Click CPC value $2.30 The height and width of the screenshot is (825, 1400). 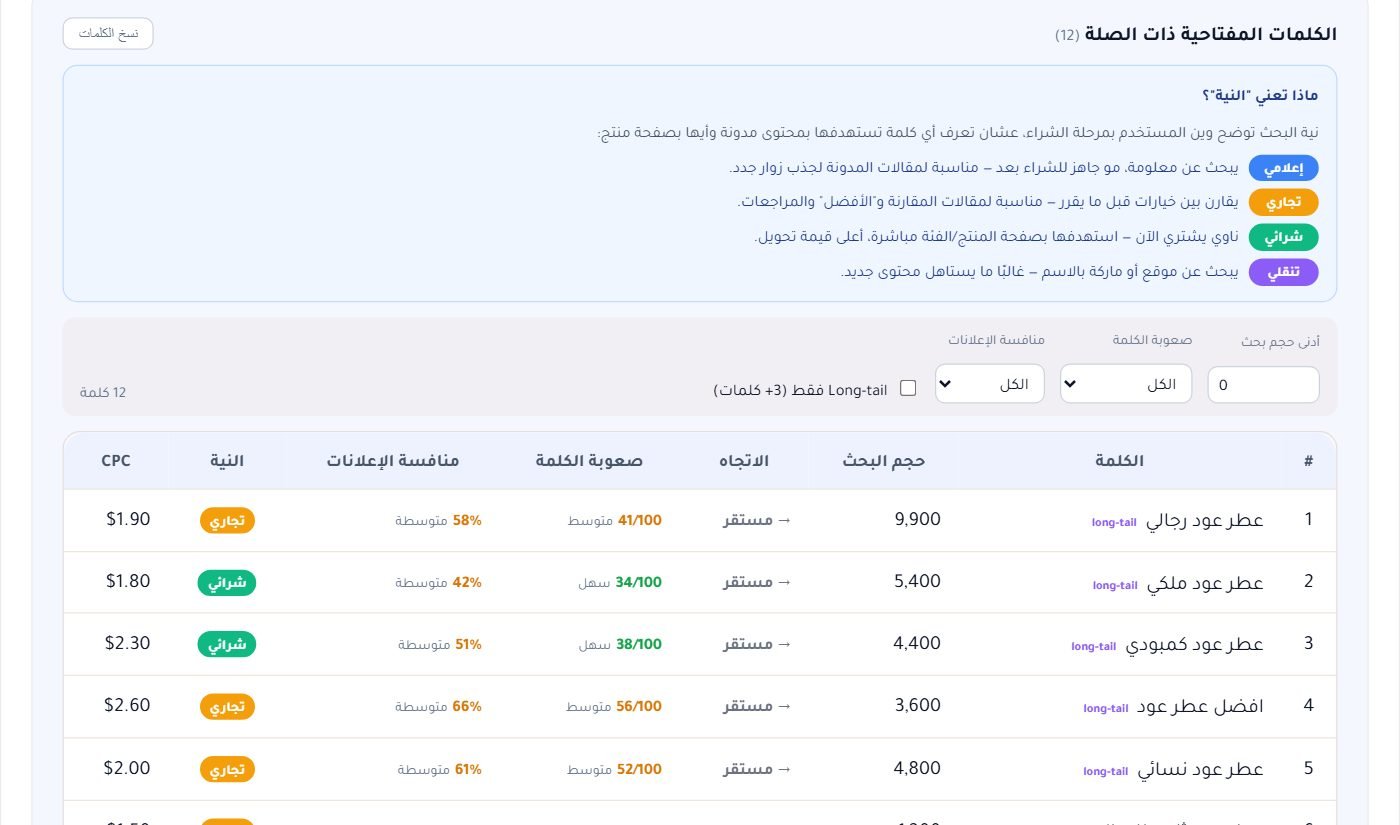click(127, 643)
